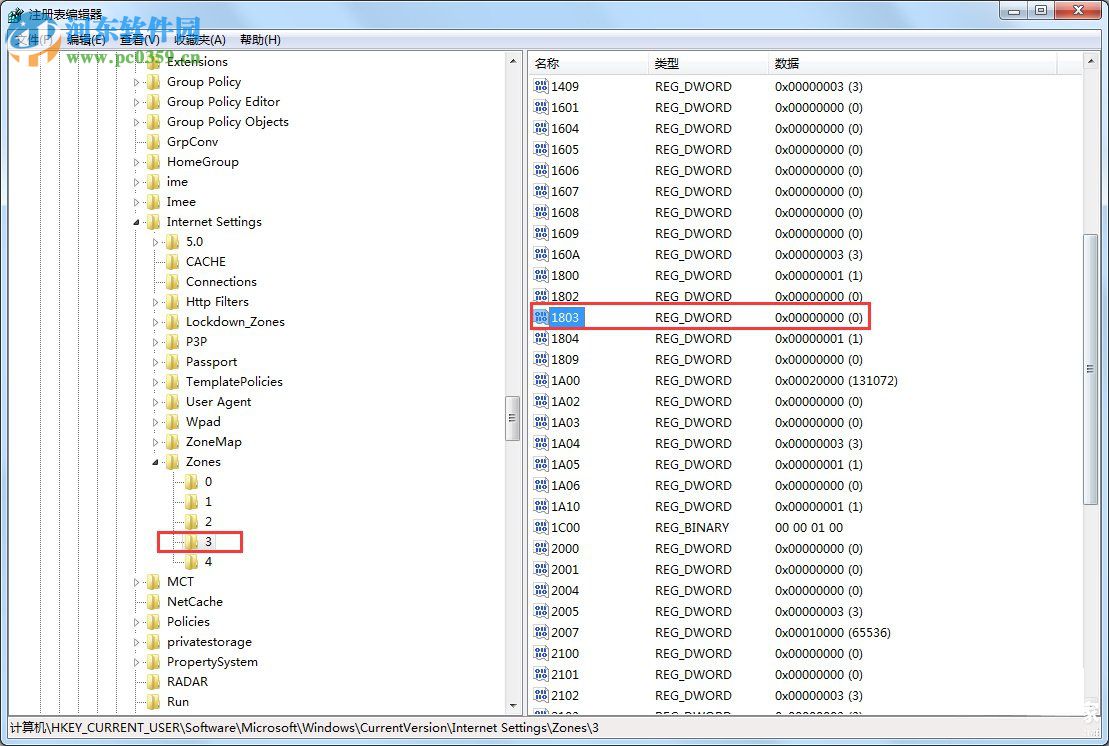1109x746 pixels.
Task: Click the Registry Editor icon in the title bar
Action: pyautogui.click(x=13, y=10)
